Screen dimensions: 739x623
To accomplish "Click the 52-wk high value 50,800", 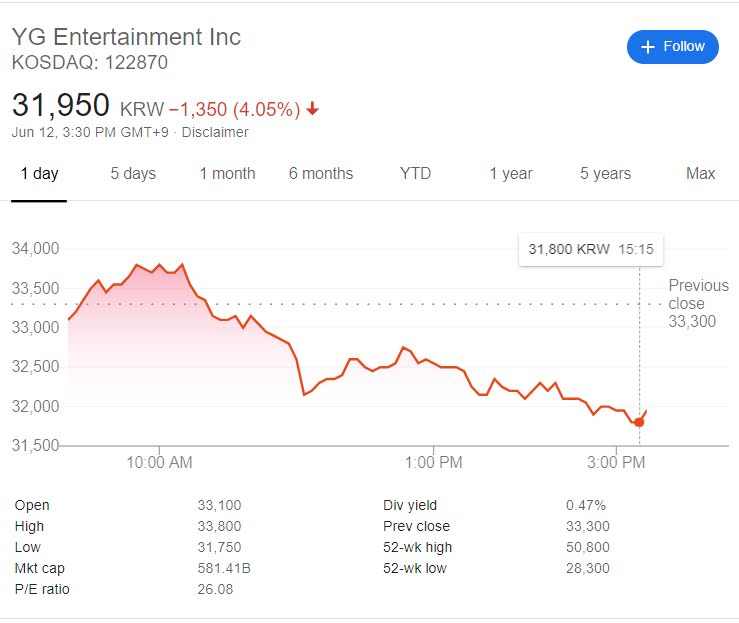I will coord(587,547).
